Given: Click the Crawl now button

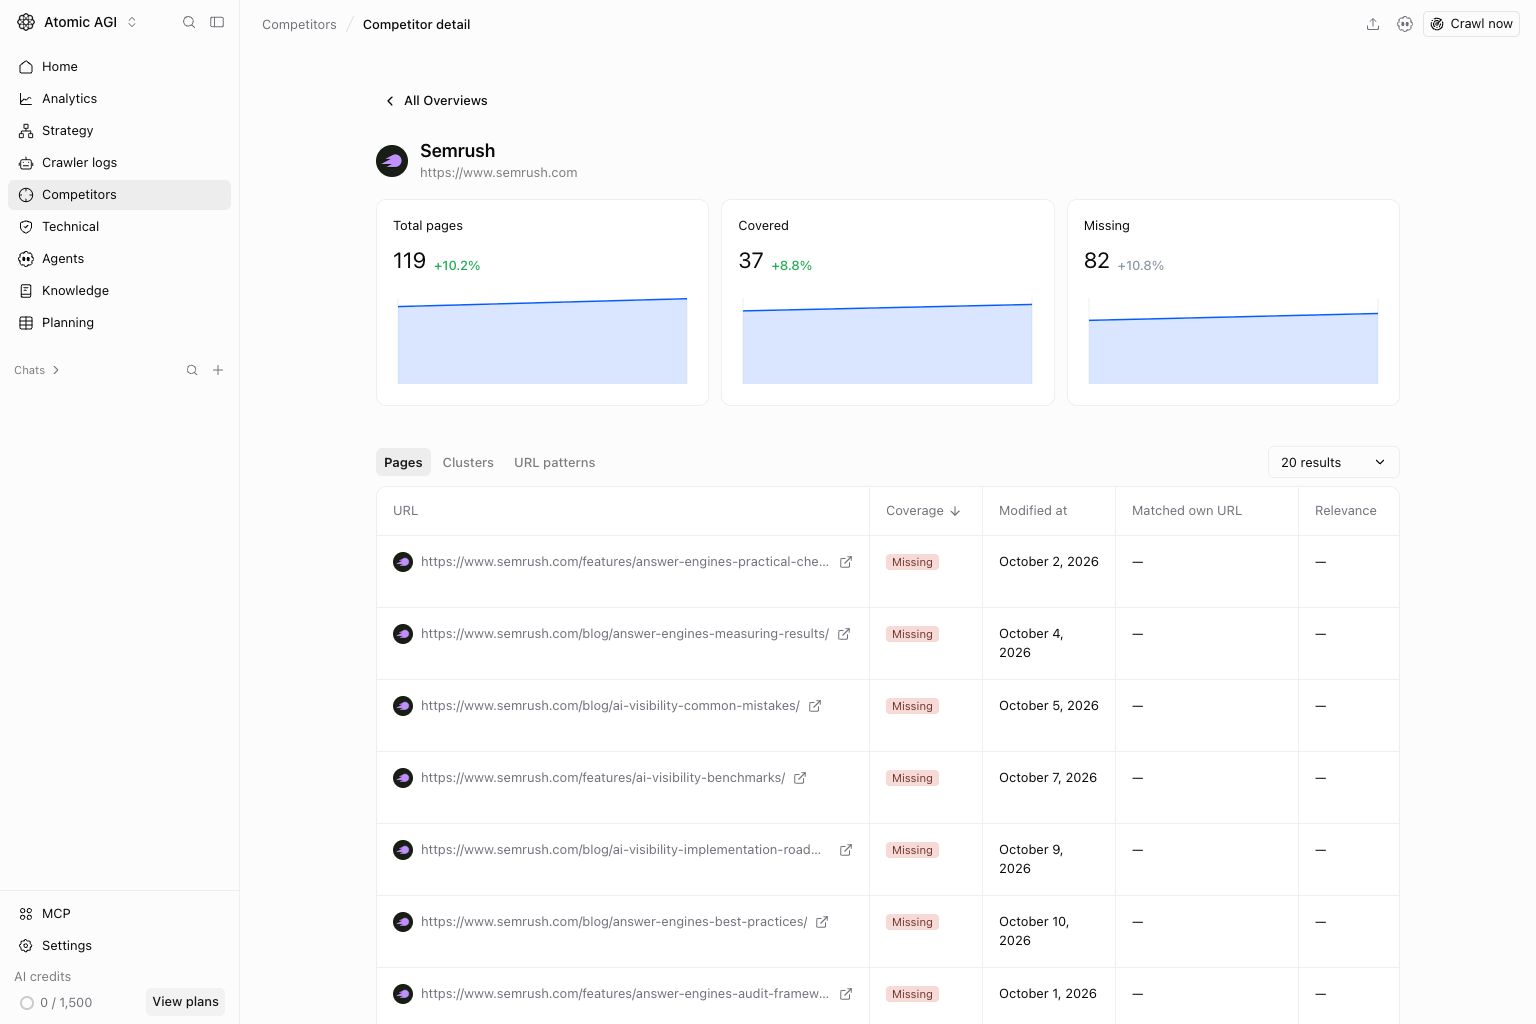Looking at the screenshot, I should coord(1471,24).
